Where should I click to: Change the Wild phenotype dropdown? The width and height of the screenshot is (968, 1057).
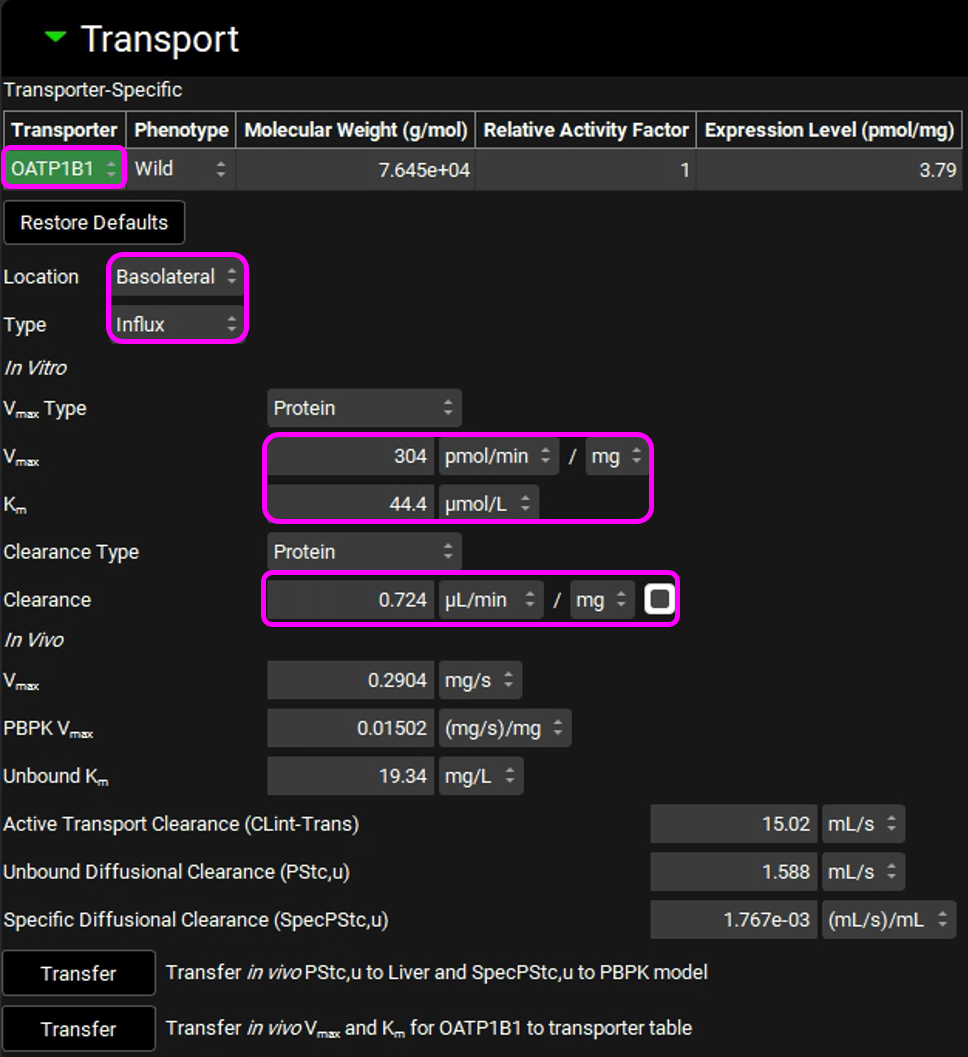pos(180,169)
